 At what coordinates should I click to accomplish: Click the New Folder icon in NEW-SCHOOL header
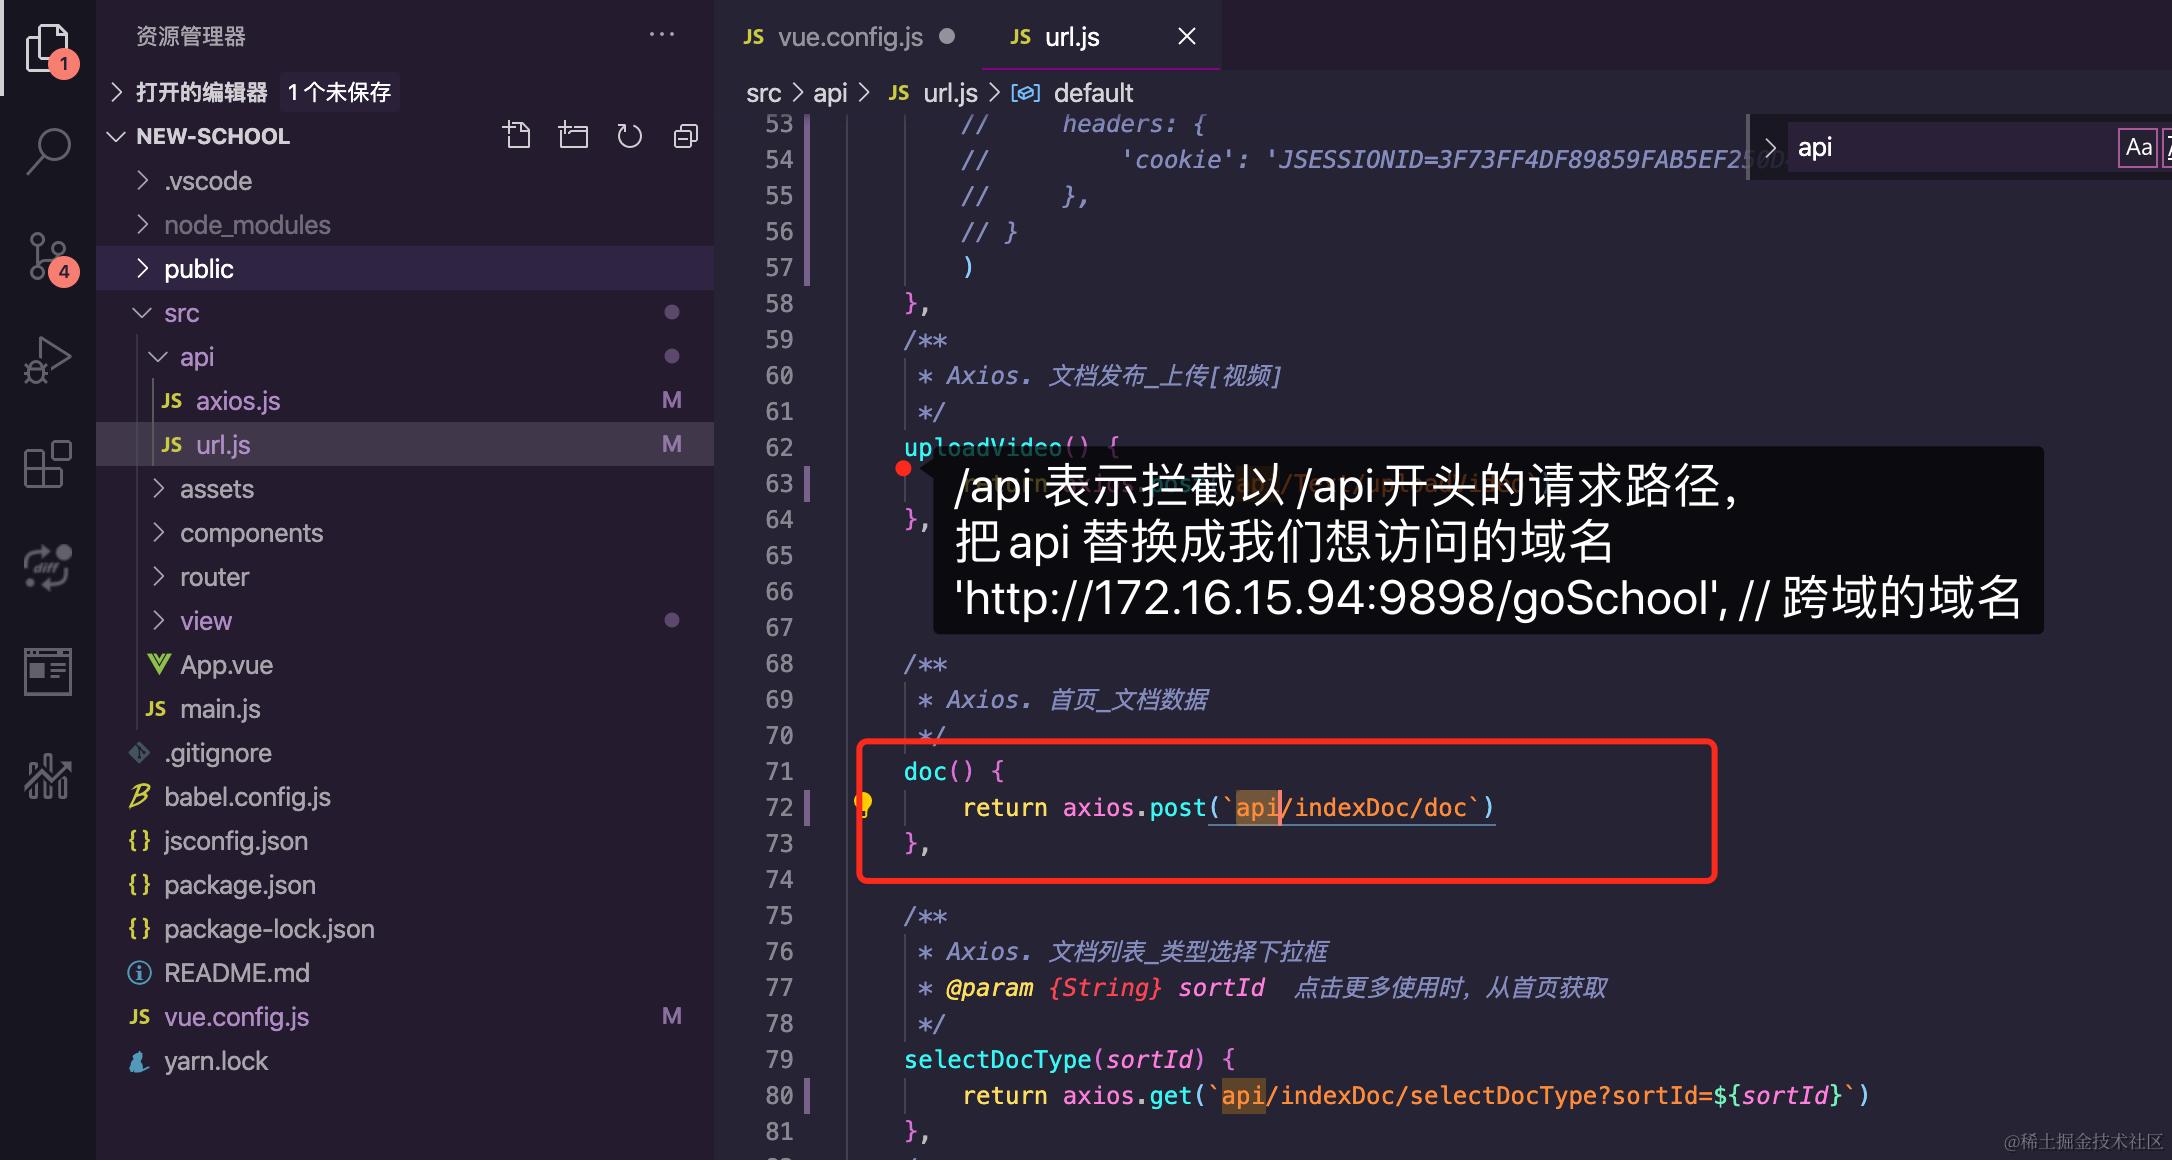(x=573, y=135)
